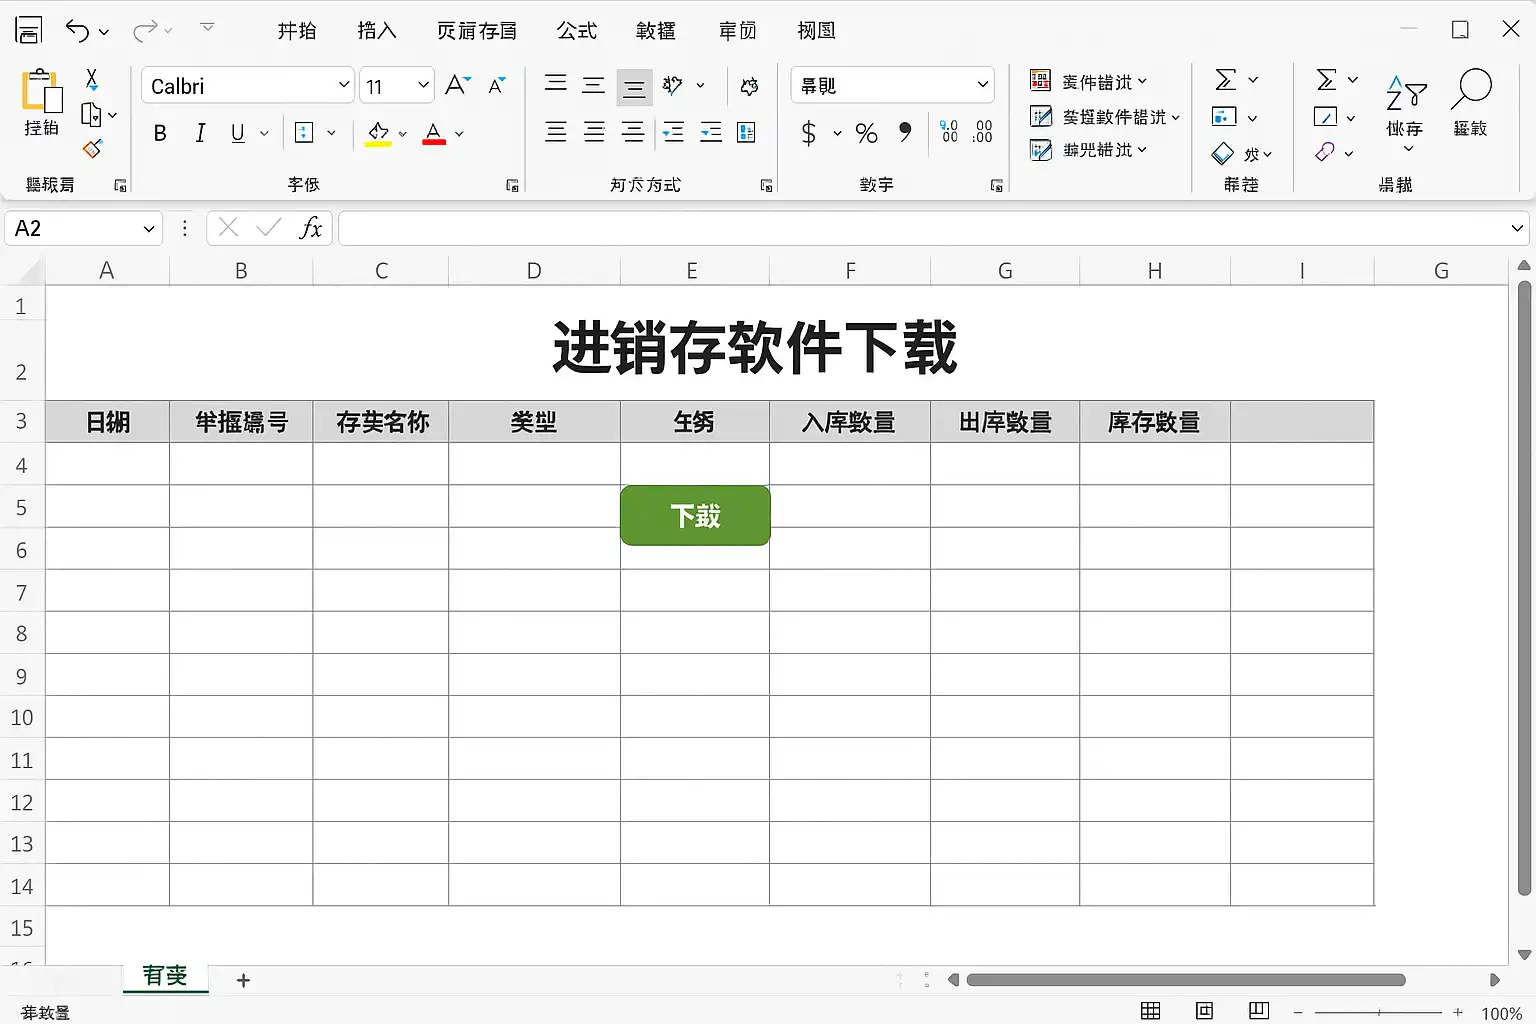Toggle Bold formatting
The image size is (1536, 1024).
160,133
